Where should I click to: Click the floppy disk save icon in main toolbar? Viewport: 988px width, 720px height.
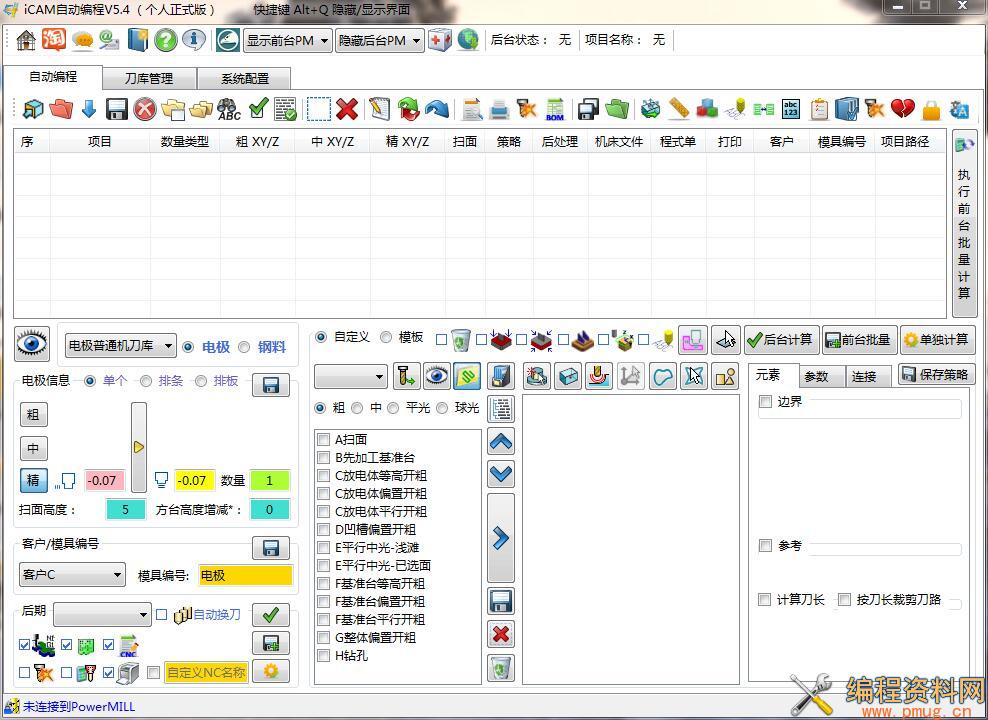(117, 109)
